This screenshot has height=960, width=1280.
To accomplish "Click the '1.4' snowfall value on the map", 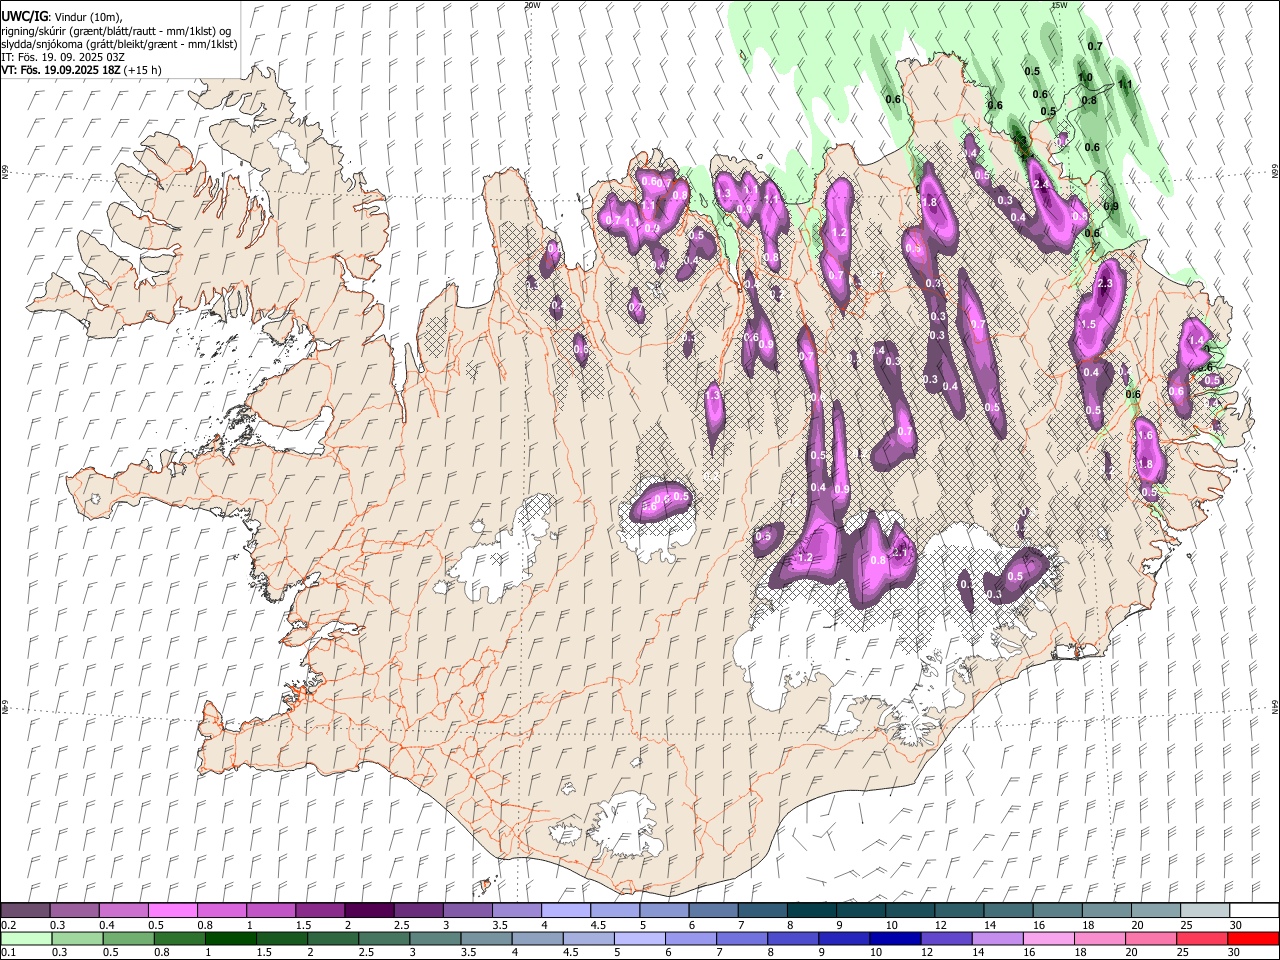I will click(1196, 340).
